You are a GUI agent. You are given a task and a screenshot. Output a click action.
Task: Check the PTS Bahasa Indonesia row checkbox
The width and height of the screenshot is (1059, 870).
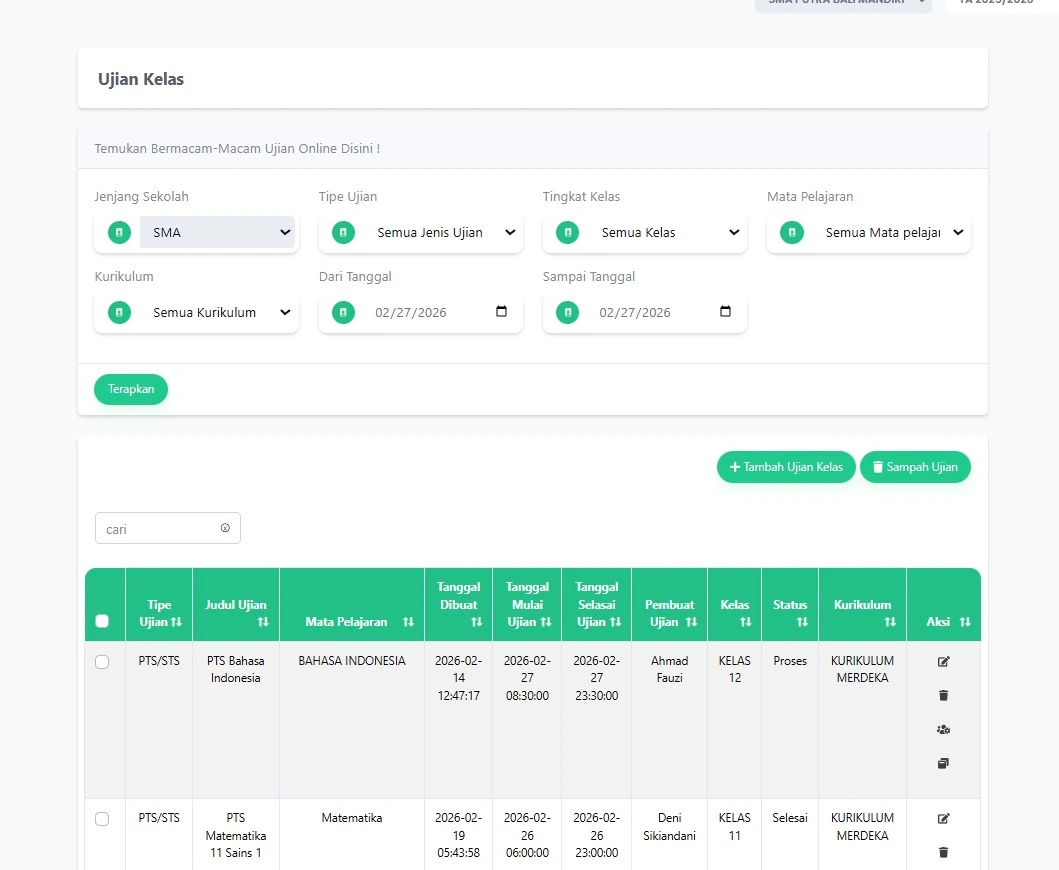pos(102,662)
